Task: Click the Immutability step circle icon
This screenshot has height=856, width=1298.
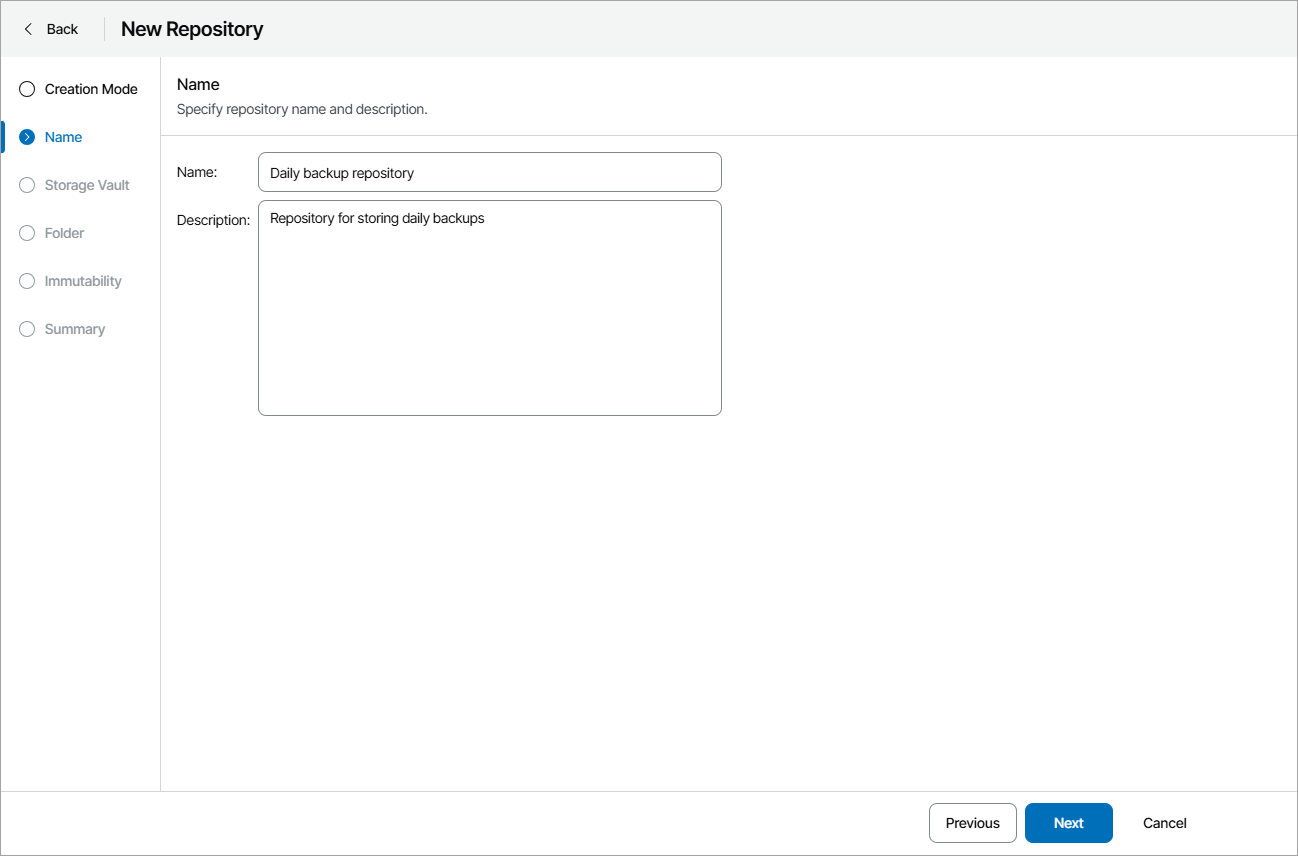Action: [x=26, y=281]
